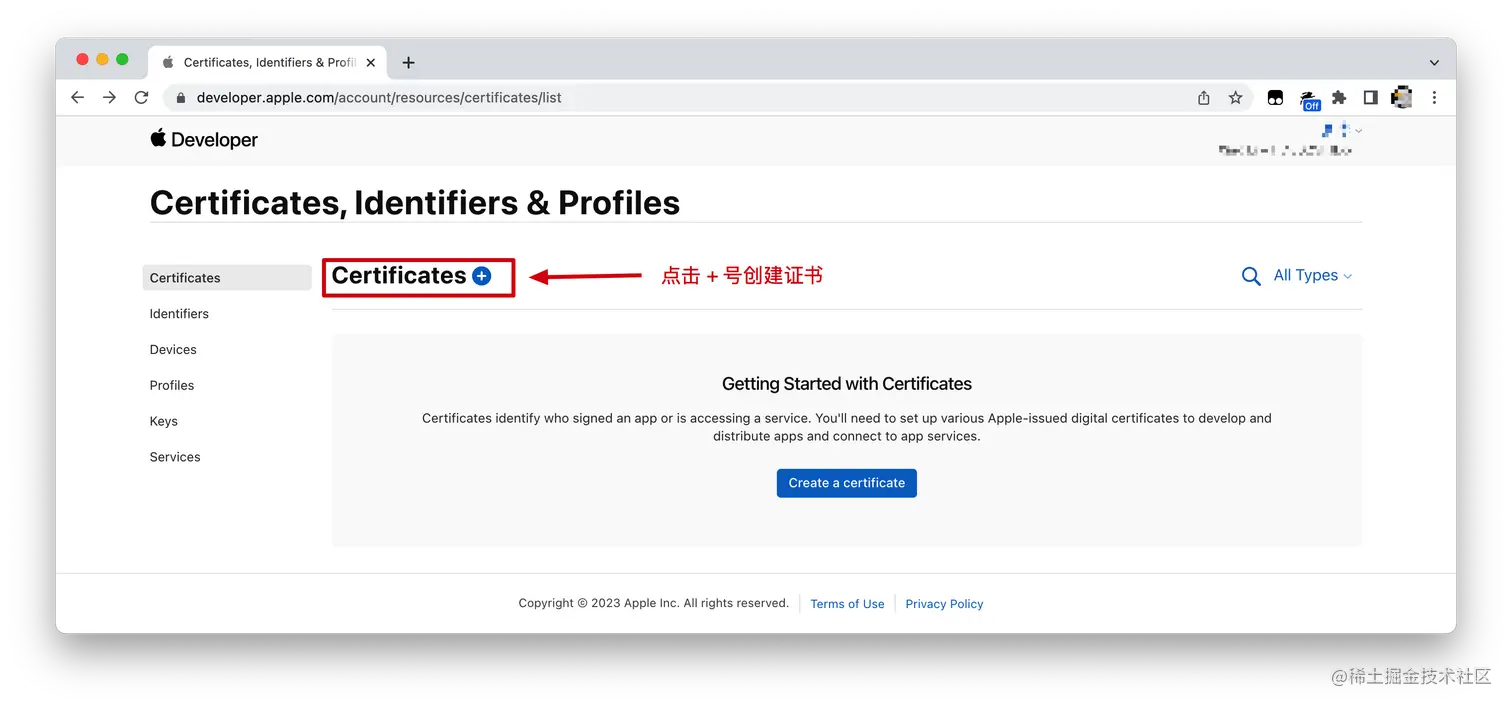Select the Certificates, Identifiers & Profiles browser tab
This screenshot has height=707, width=1512.
(267, 62)
